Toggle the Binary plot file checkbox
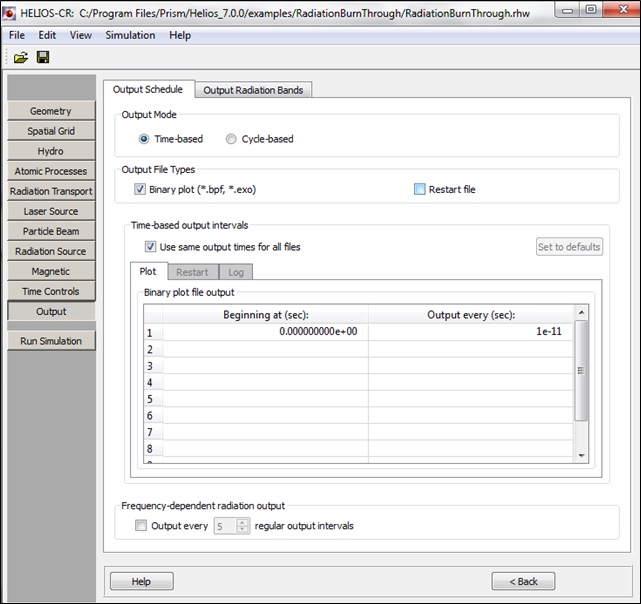The height and width of the screenshot is (604, 641). click(x=140, y=189)
